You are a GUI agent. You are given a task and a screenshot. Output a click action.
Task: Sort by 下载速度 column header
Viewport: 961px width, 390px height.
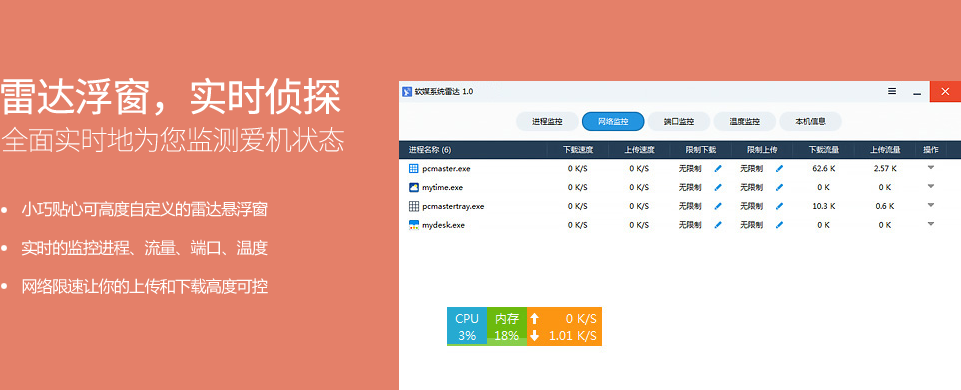[577, 150]
